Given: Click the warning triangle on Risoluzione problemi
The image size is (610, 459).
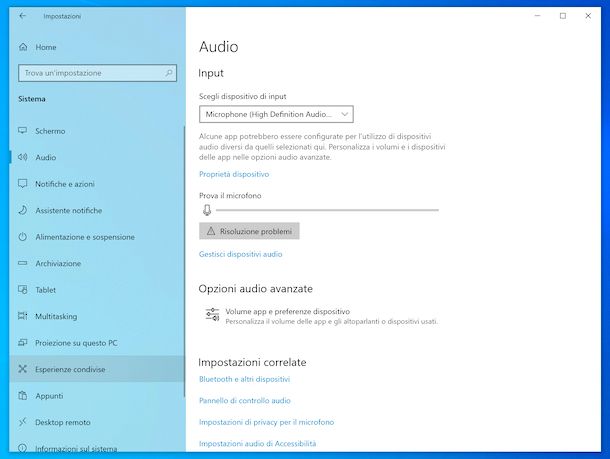Looking at the screenshot, I should click(x=211, y=231).
